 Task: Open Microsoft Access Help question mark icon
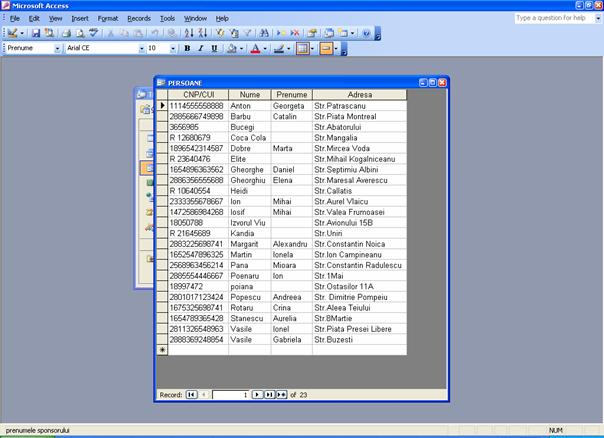tap(365, 33)
